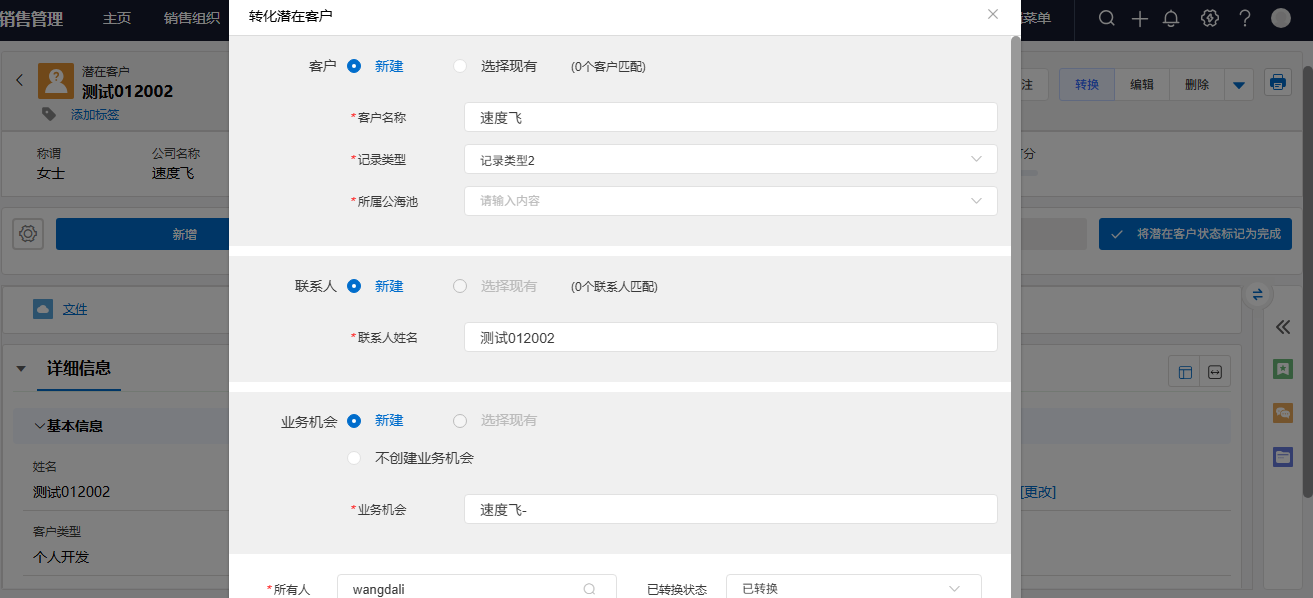
Task: Open the help question mark icon
Action: (x=1244, y=18)
